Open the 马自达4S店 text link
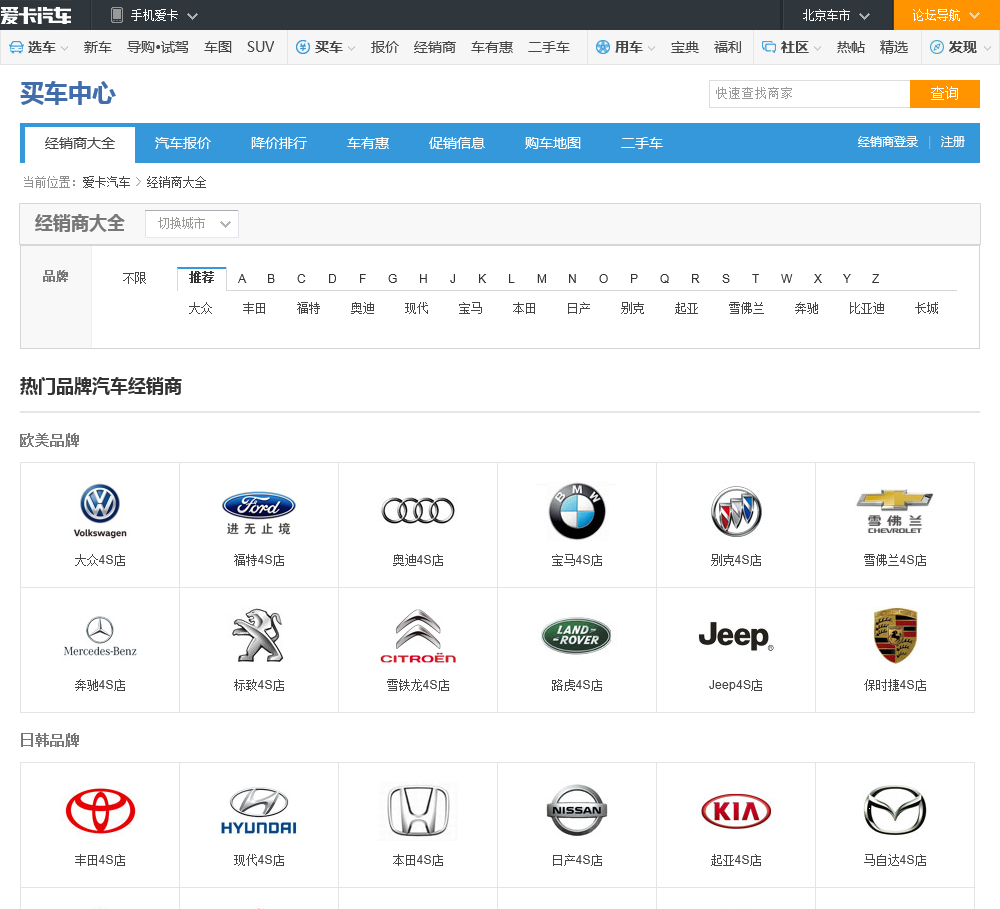This screenshot has height=909, width=1000. (x=895, y=860)
